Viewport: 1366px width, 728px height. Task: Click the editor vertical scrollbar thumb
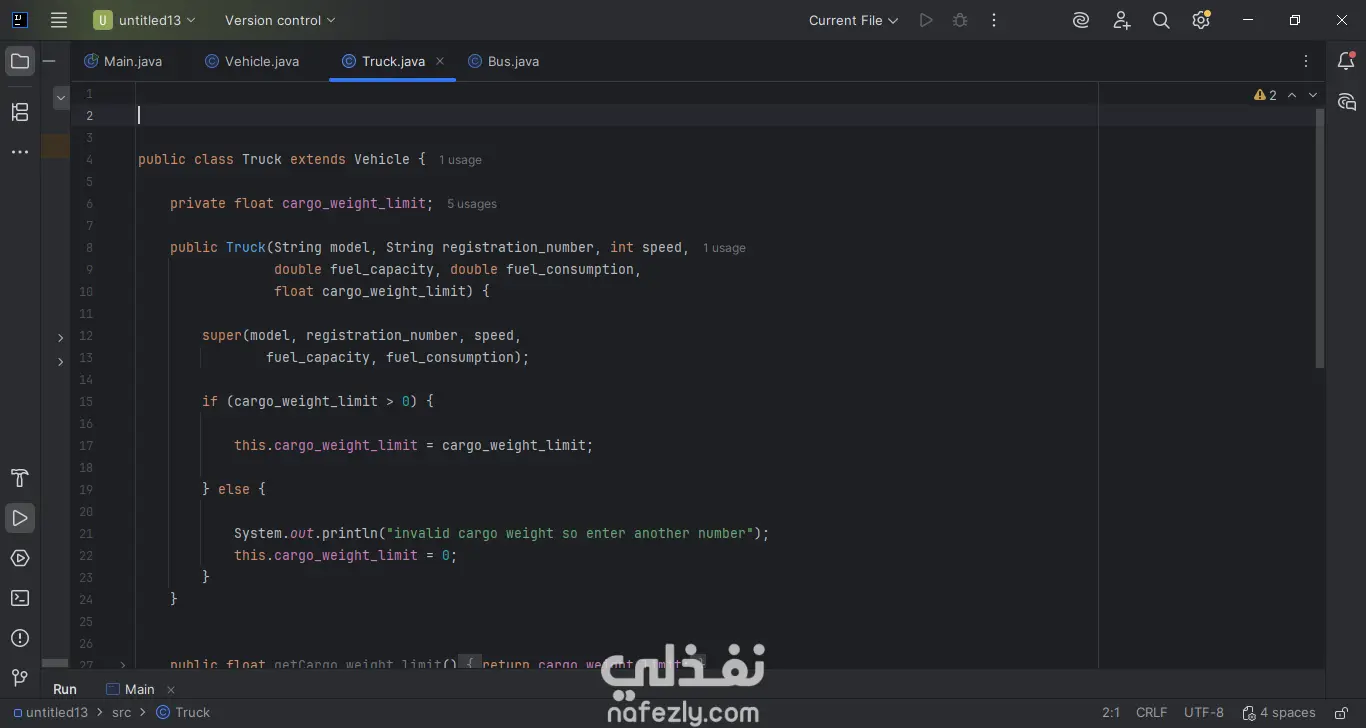[x=1320, y=238]
